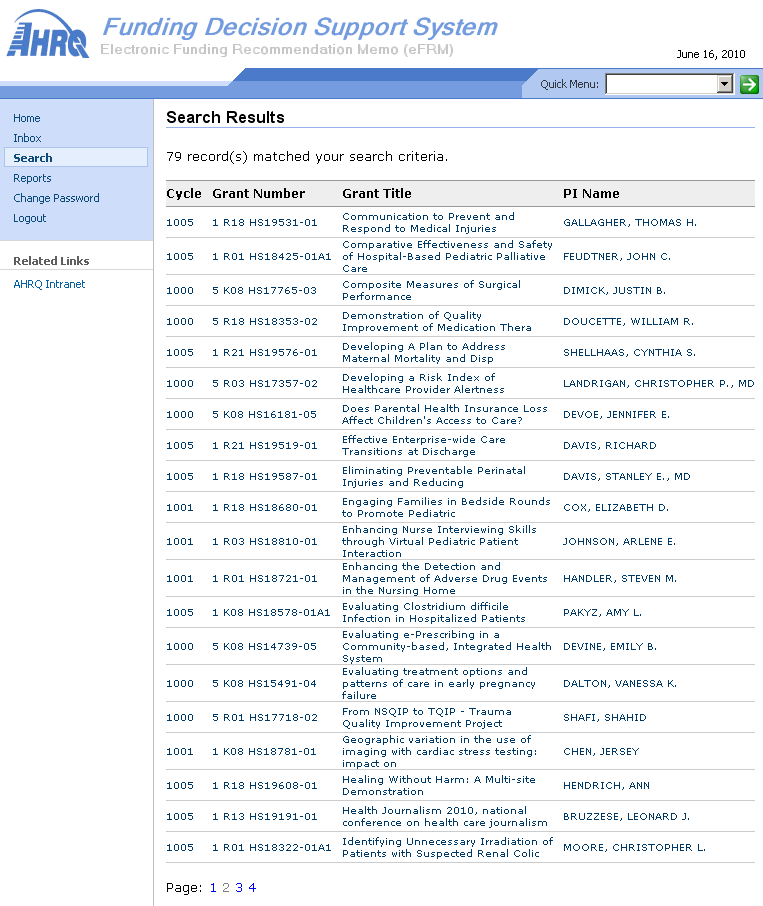Click the Grant Title column header

tap(377, 194)
